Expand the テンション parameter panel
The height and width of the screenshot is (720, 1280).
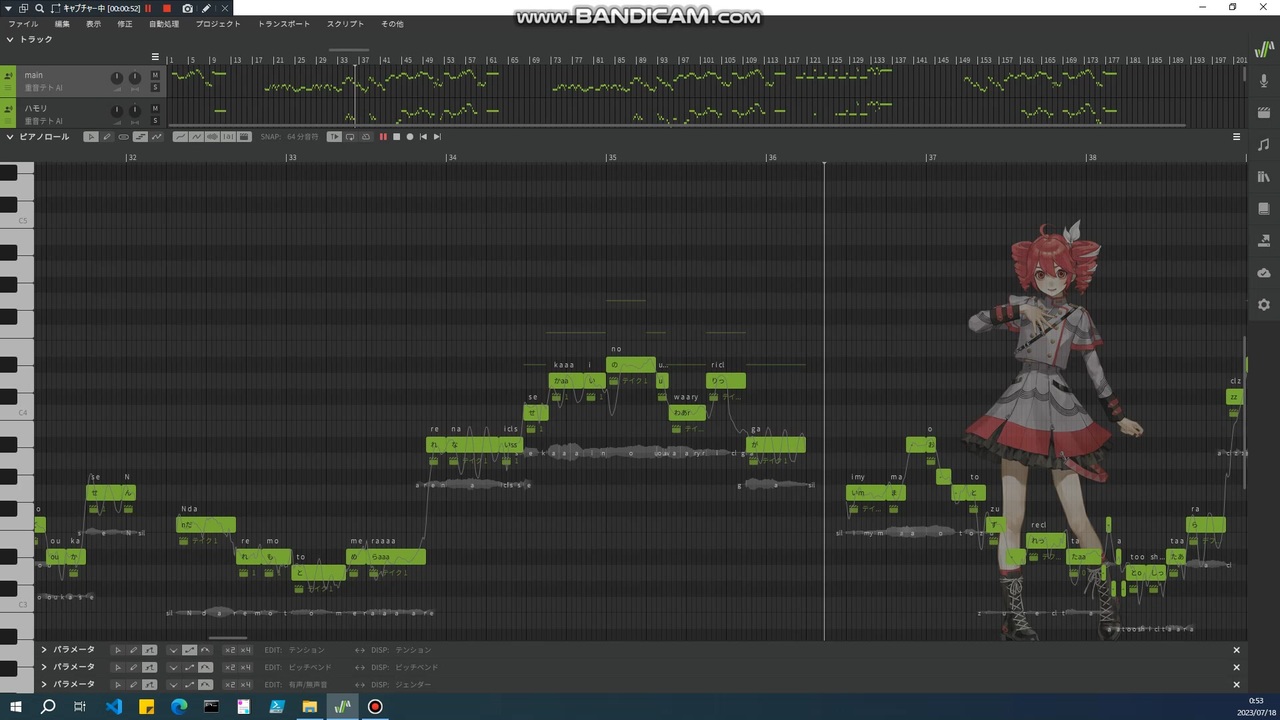(44, 650)
